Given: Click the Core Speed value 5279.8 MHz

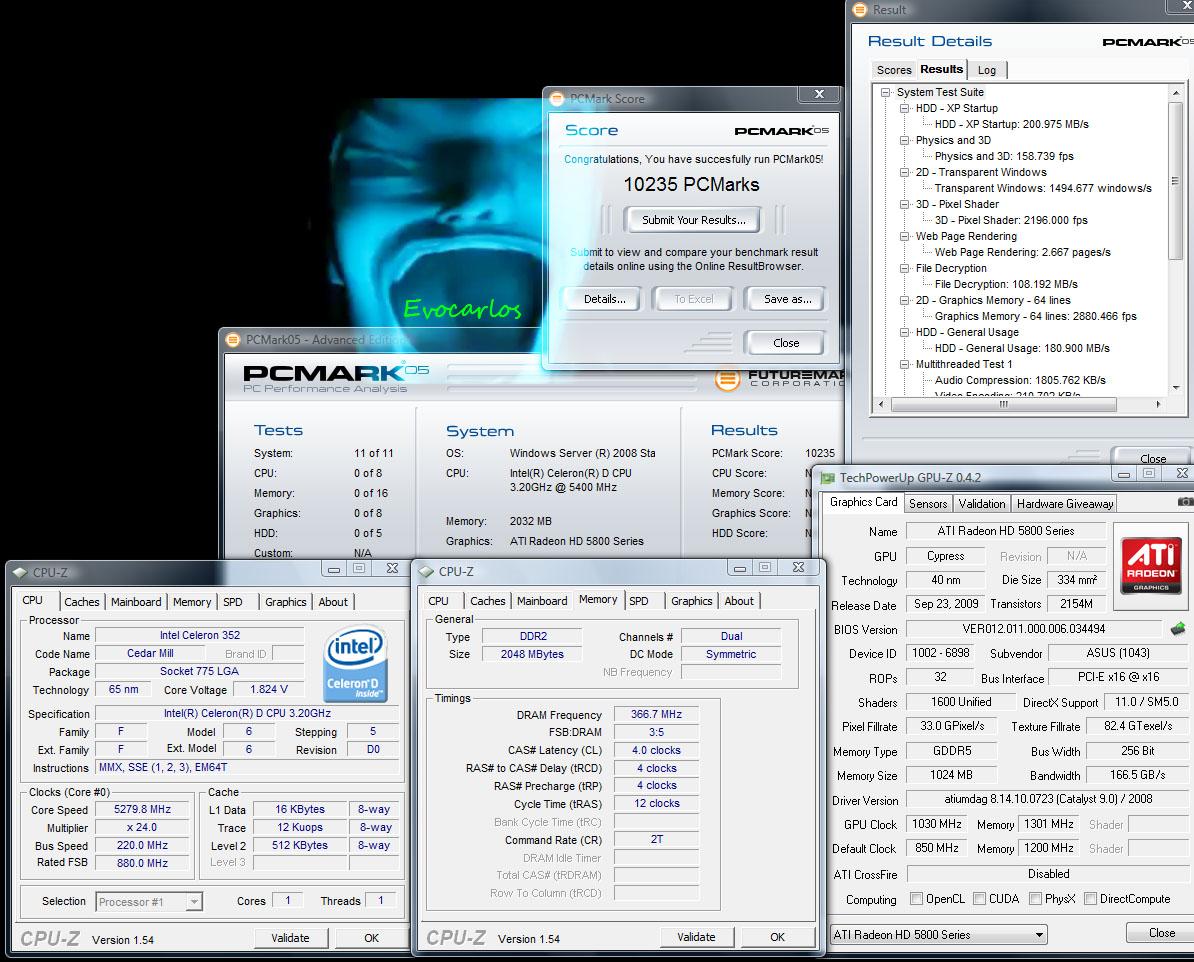Looking at the screenshot, I should pos(142,810).
